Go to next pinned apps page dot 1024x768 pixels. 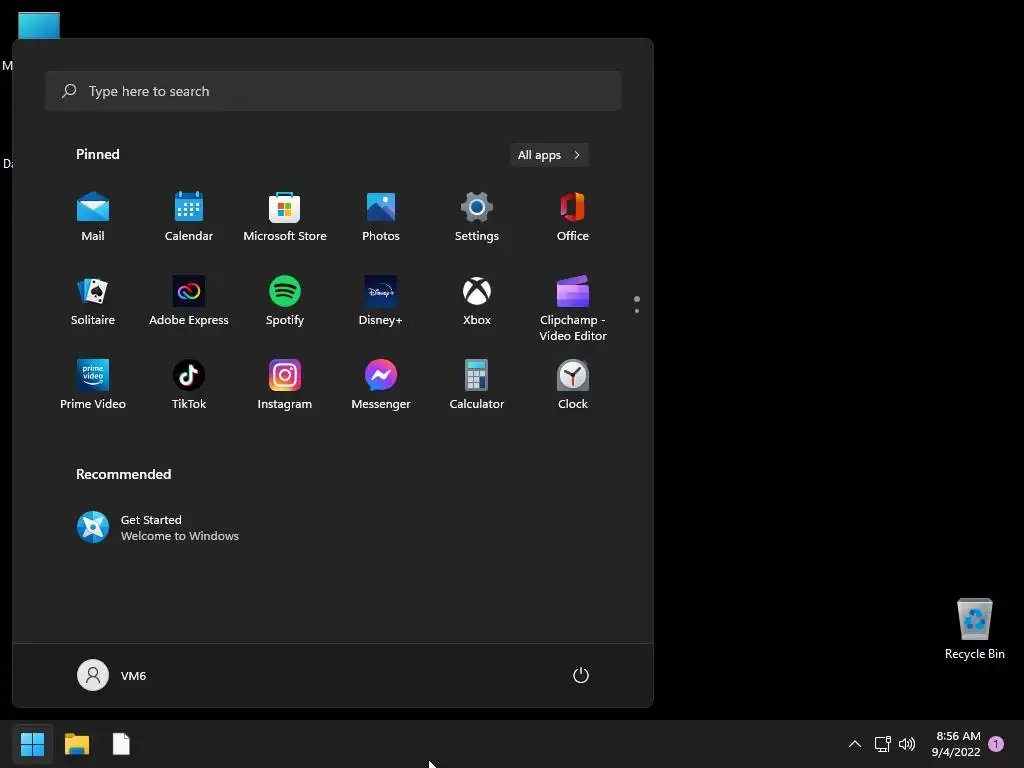637,311
